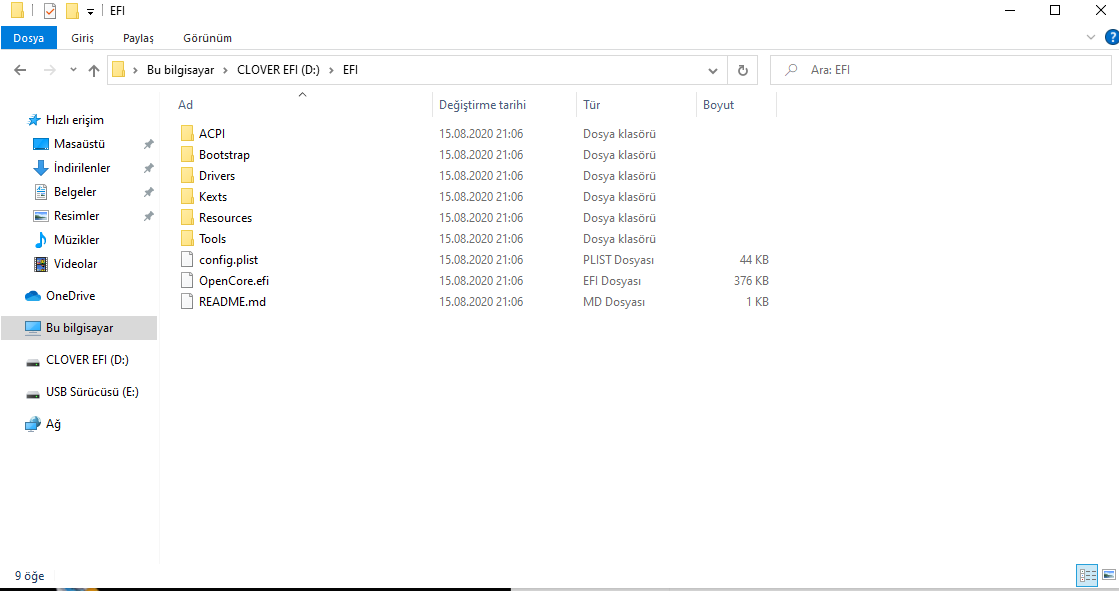Refresh the current folder view
Viewport: 1119px width, 591px height.
[x=742, y=71]
